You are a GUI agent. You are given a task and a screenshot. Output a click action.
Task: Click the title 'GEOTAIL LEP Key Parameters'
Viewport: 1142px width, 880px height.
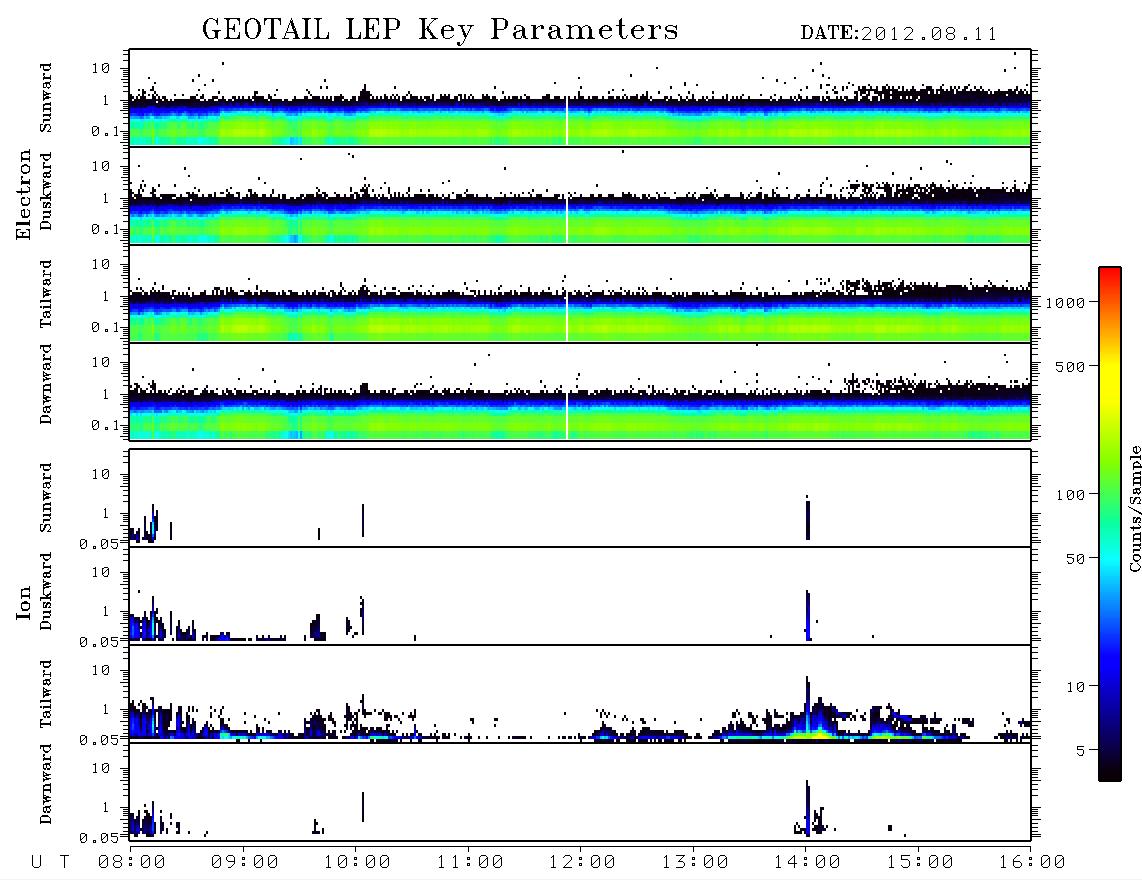tap(440, 30)
